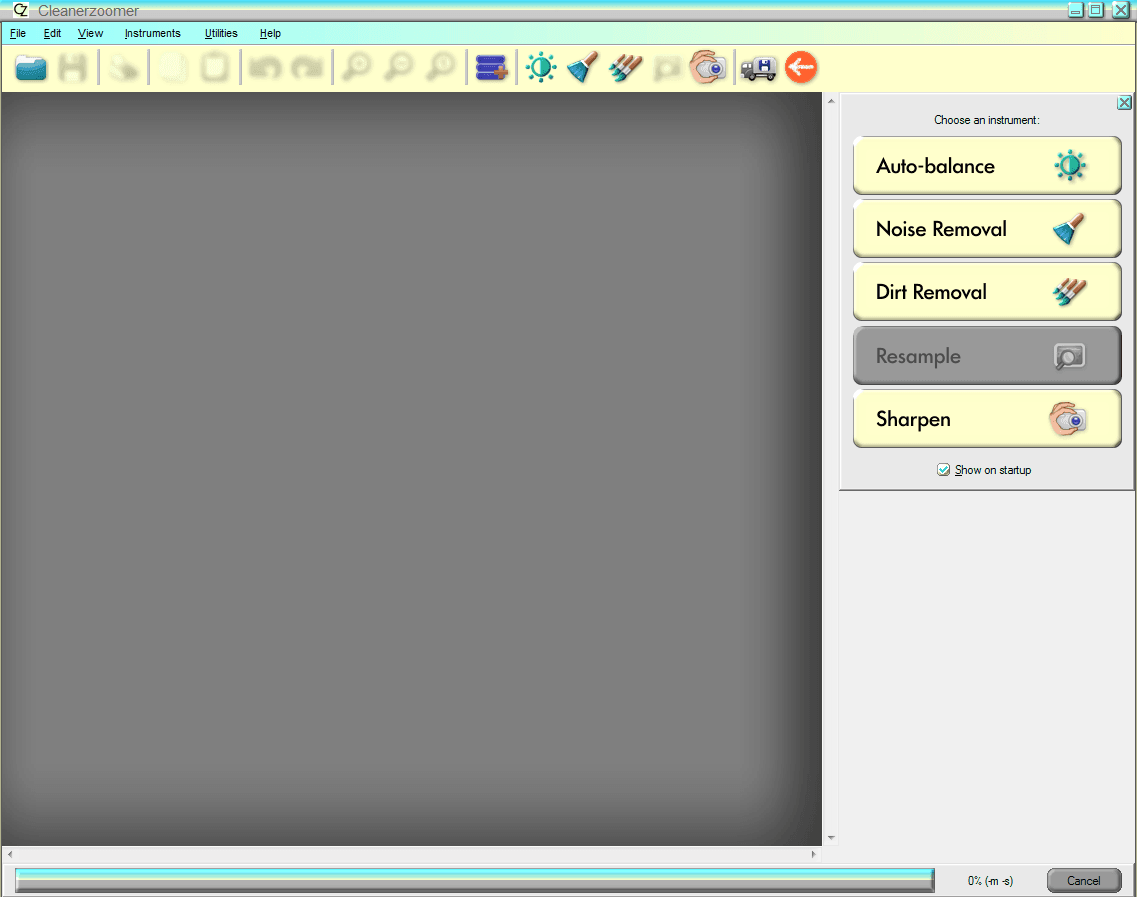Close the instrument chooser panel
Image resolution: width=1137 pixels, height=897 pixels.
point(1124,103)
